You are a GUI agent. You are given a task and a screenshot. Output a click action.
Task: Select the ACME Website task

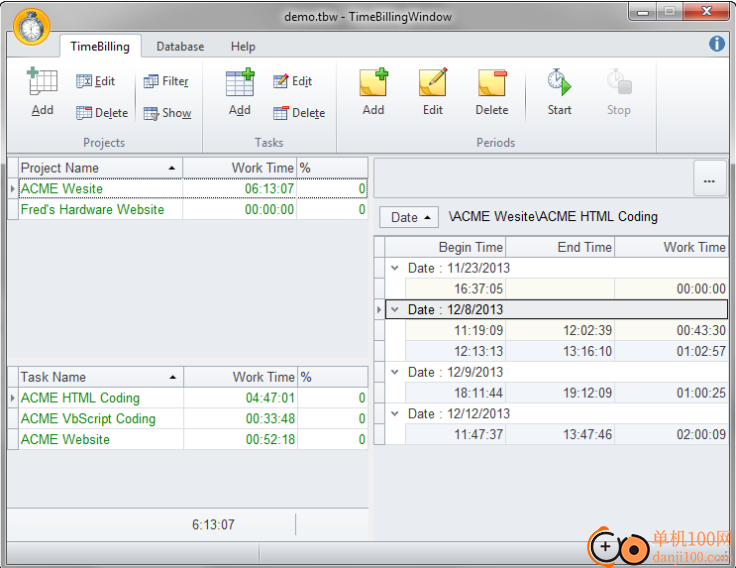(192, 439)
